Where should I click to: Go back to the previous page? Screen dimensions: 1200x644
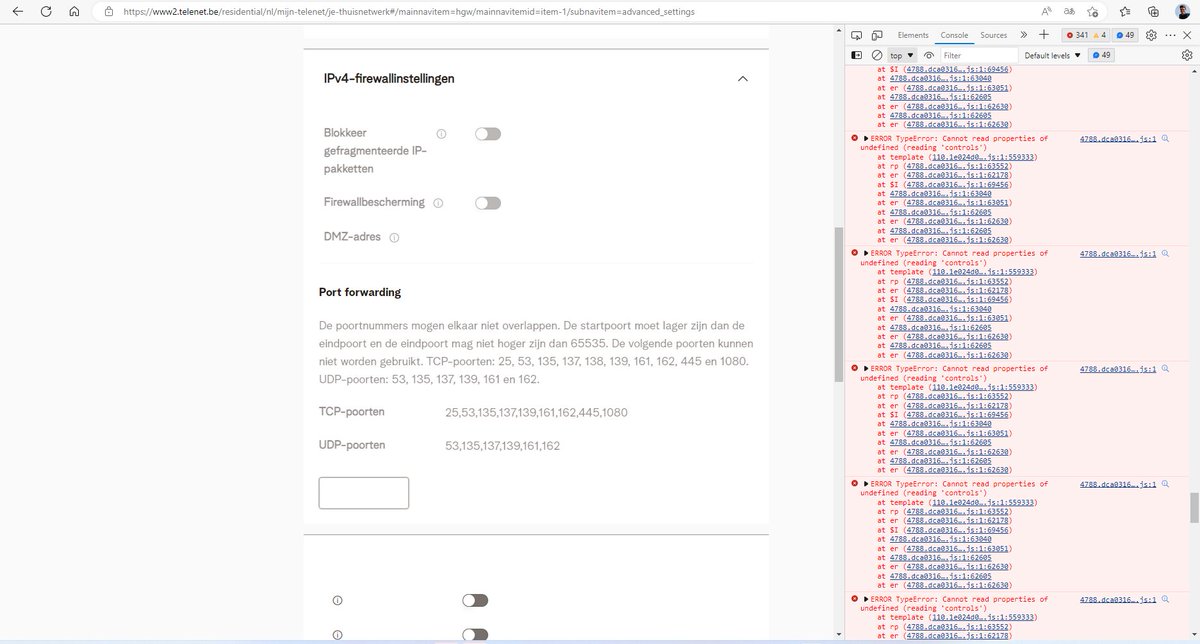[20, 12]
